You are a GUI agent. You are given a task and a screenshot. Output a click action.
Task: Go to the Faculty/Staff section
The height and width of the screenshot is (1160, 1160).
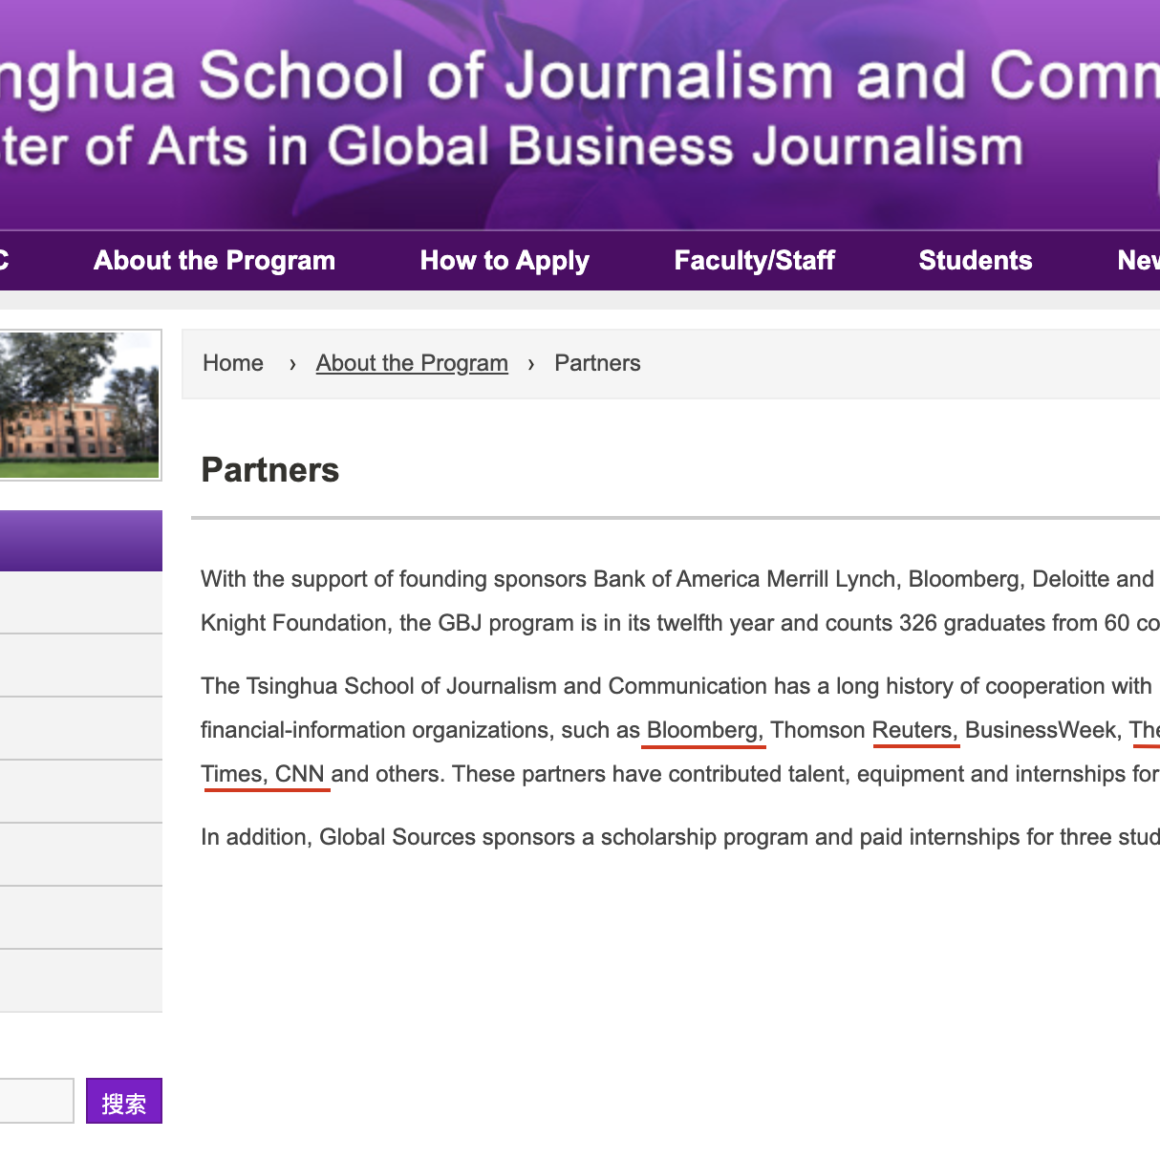click(x=754, y=261)
